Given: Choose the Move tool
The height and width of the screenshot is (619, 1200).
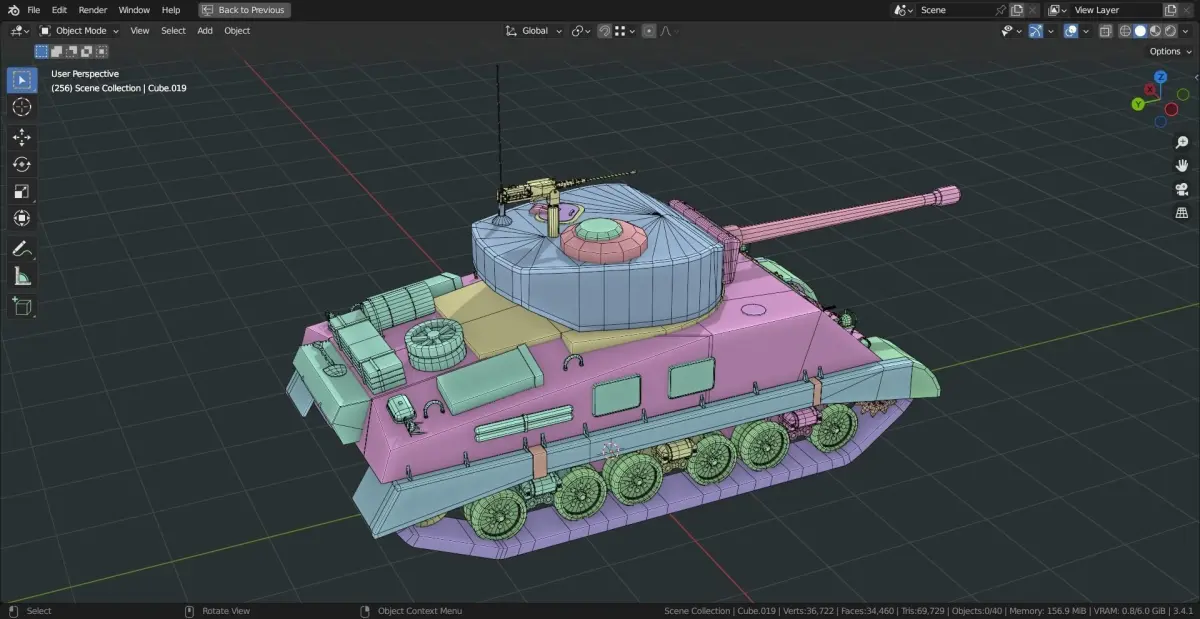Looking at the screenshot, I should [x=22, y=138].
